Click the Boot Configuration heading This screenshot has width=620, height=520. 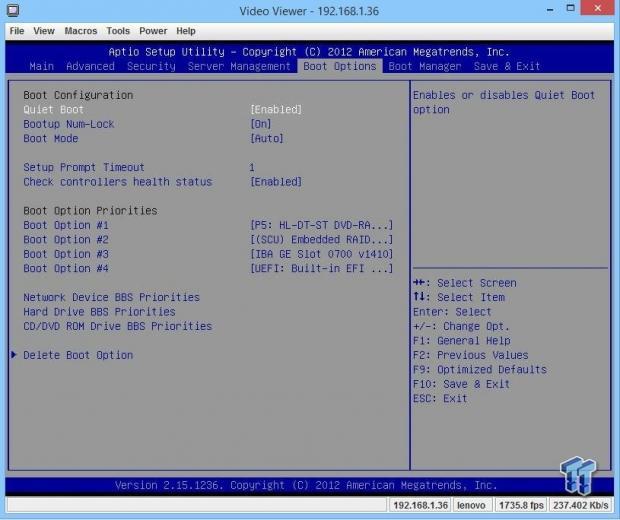(x=78, y=95)
